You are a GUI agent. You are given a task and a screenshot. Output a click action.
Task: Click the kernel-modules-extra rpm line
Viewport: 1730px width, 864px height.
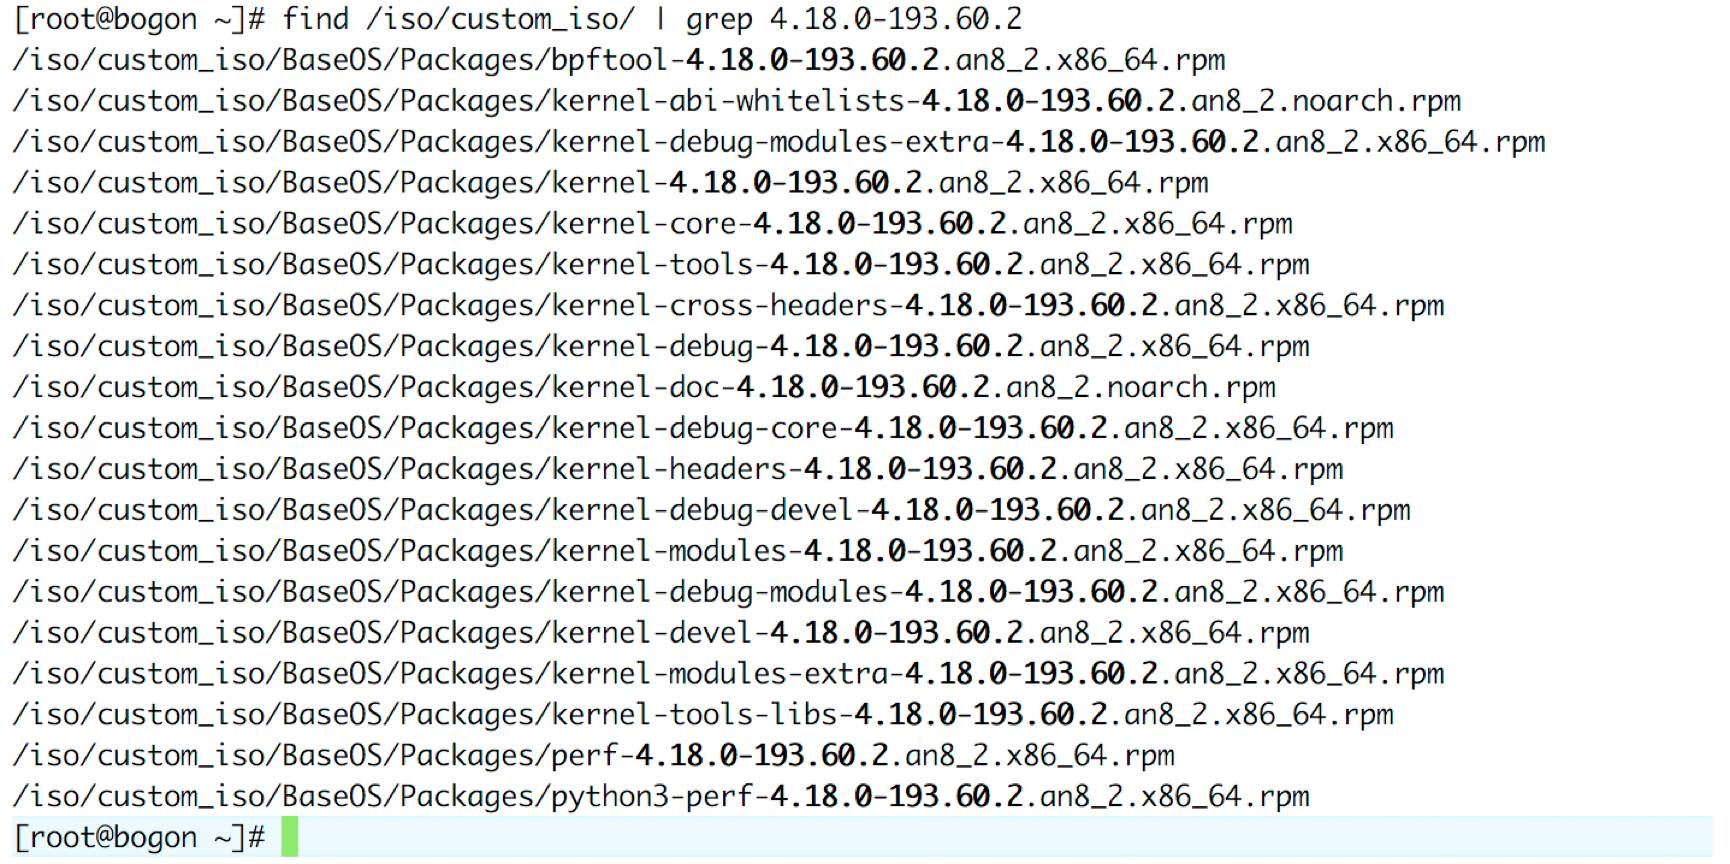(x=729, y=675)
